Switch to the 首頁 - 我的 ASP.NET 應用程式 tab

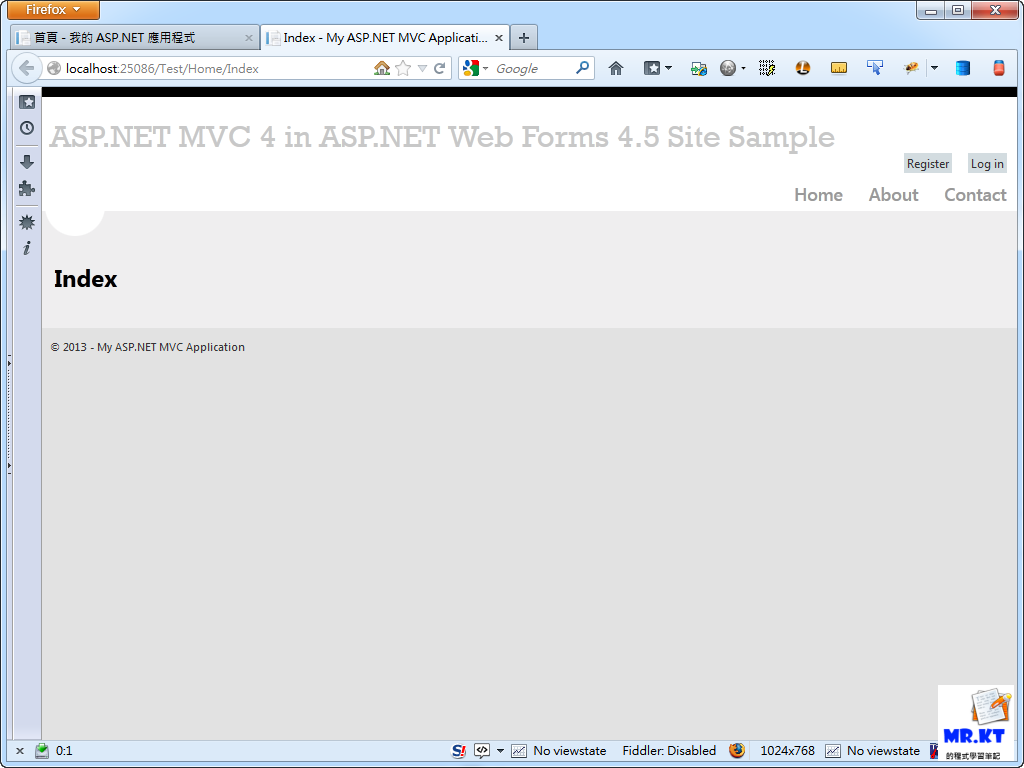point(135,38)
